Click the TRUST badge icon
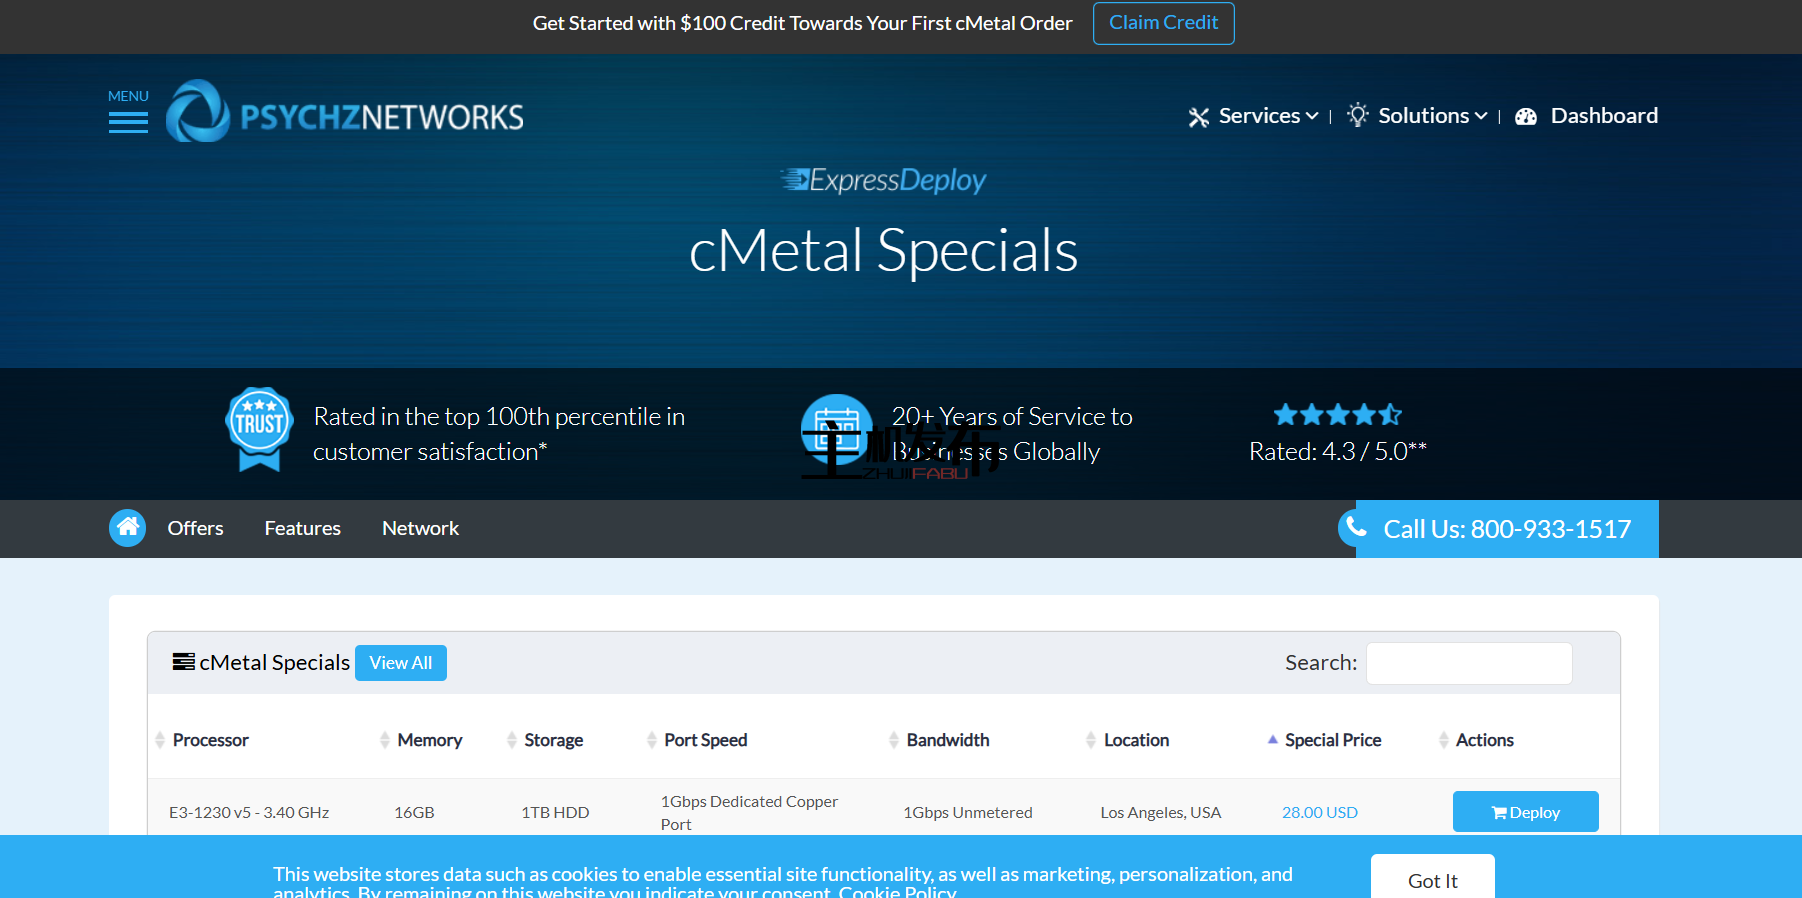The width and height of the screenshot is (1802, 898). [259, 429]
